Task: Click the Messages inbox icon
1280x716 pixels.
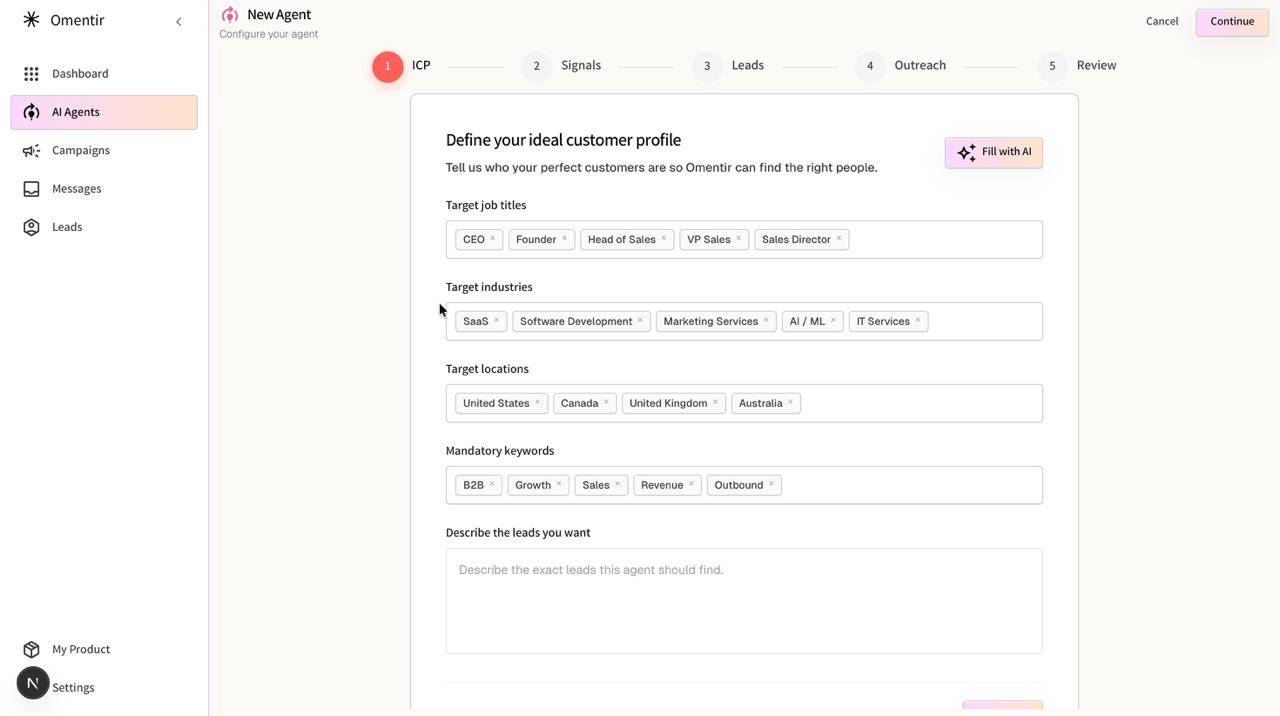Action: coord(31,189)
